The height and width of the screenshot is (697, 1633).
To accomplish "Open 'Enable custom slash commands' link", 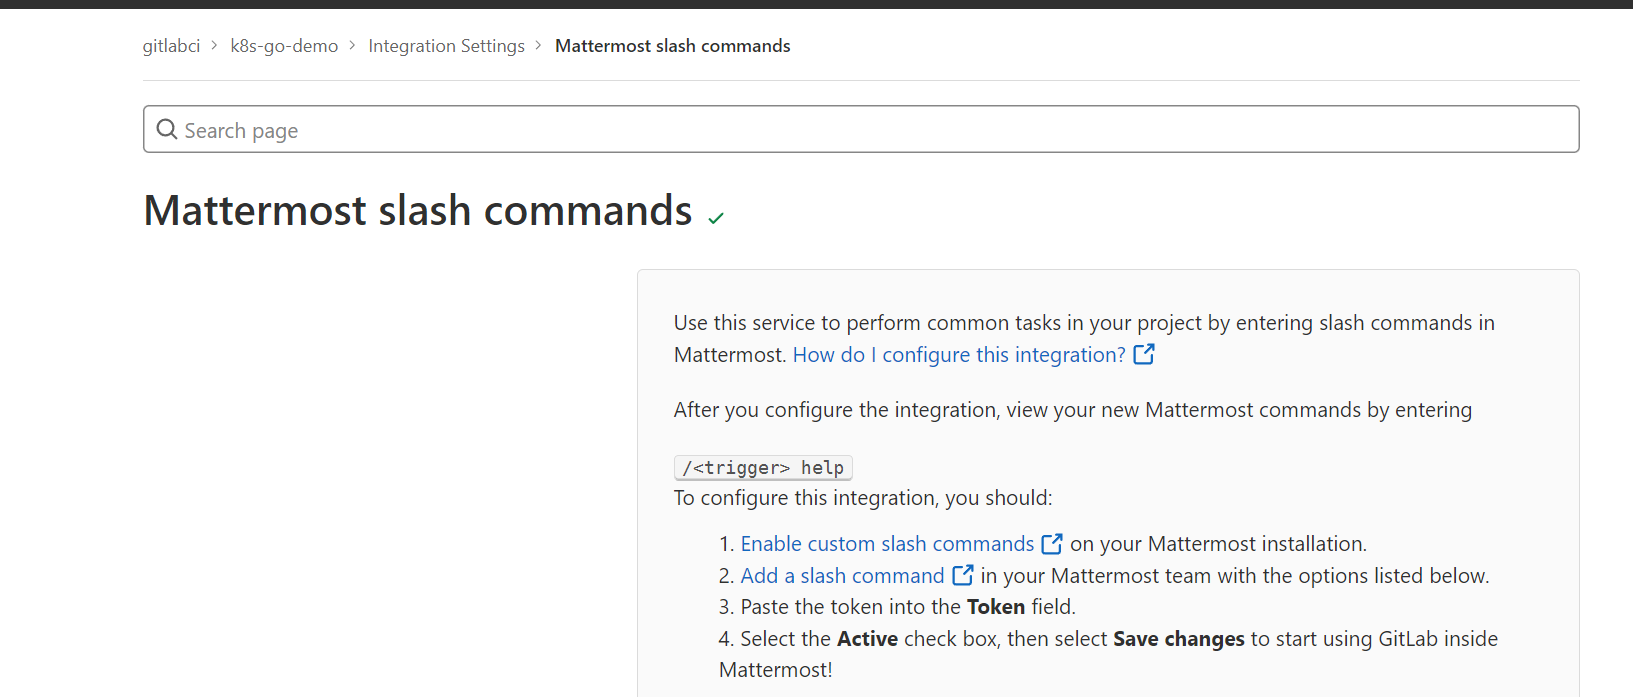I will [887, 544].
